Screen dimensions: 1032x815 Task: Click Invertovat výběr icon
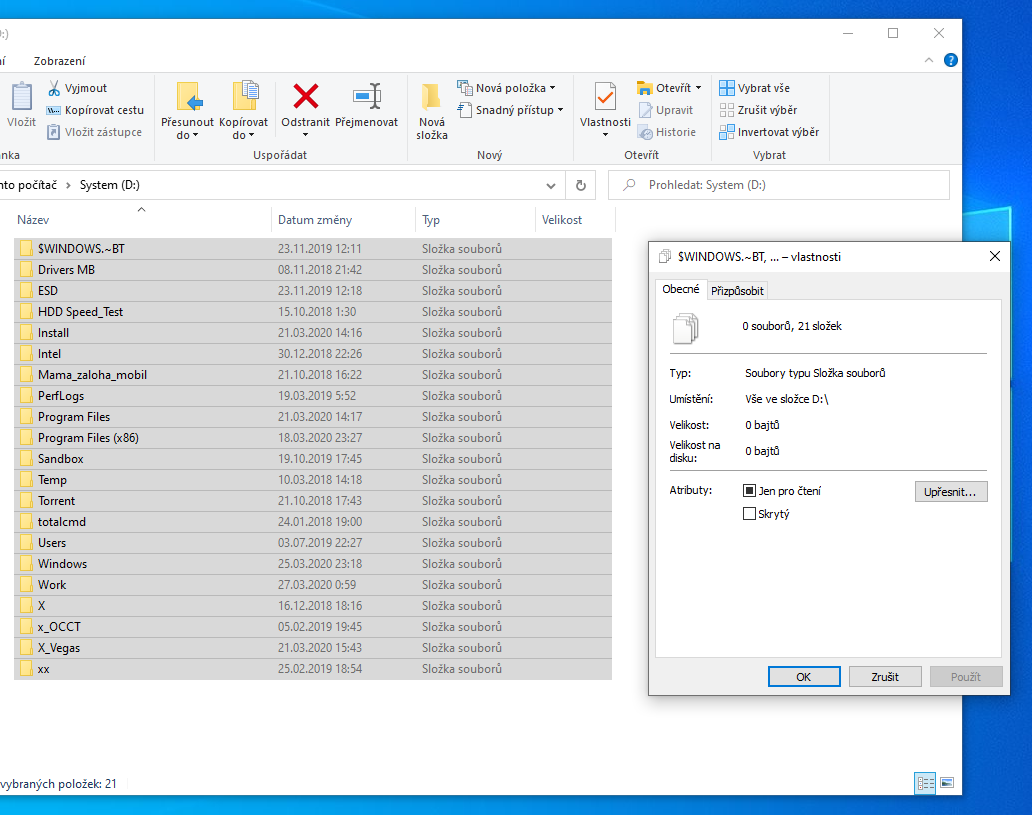coord(727,132)
